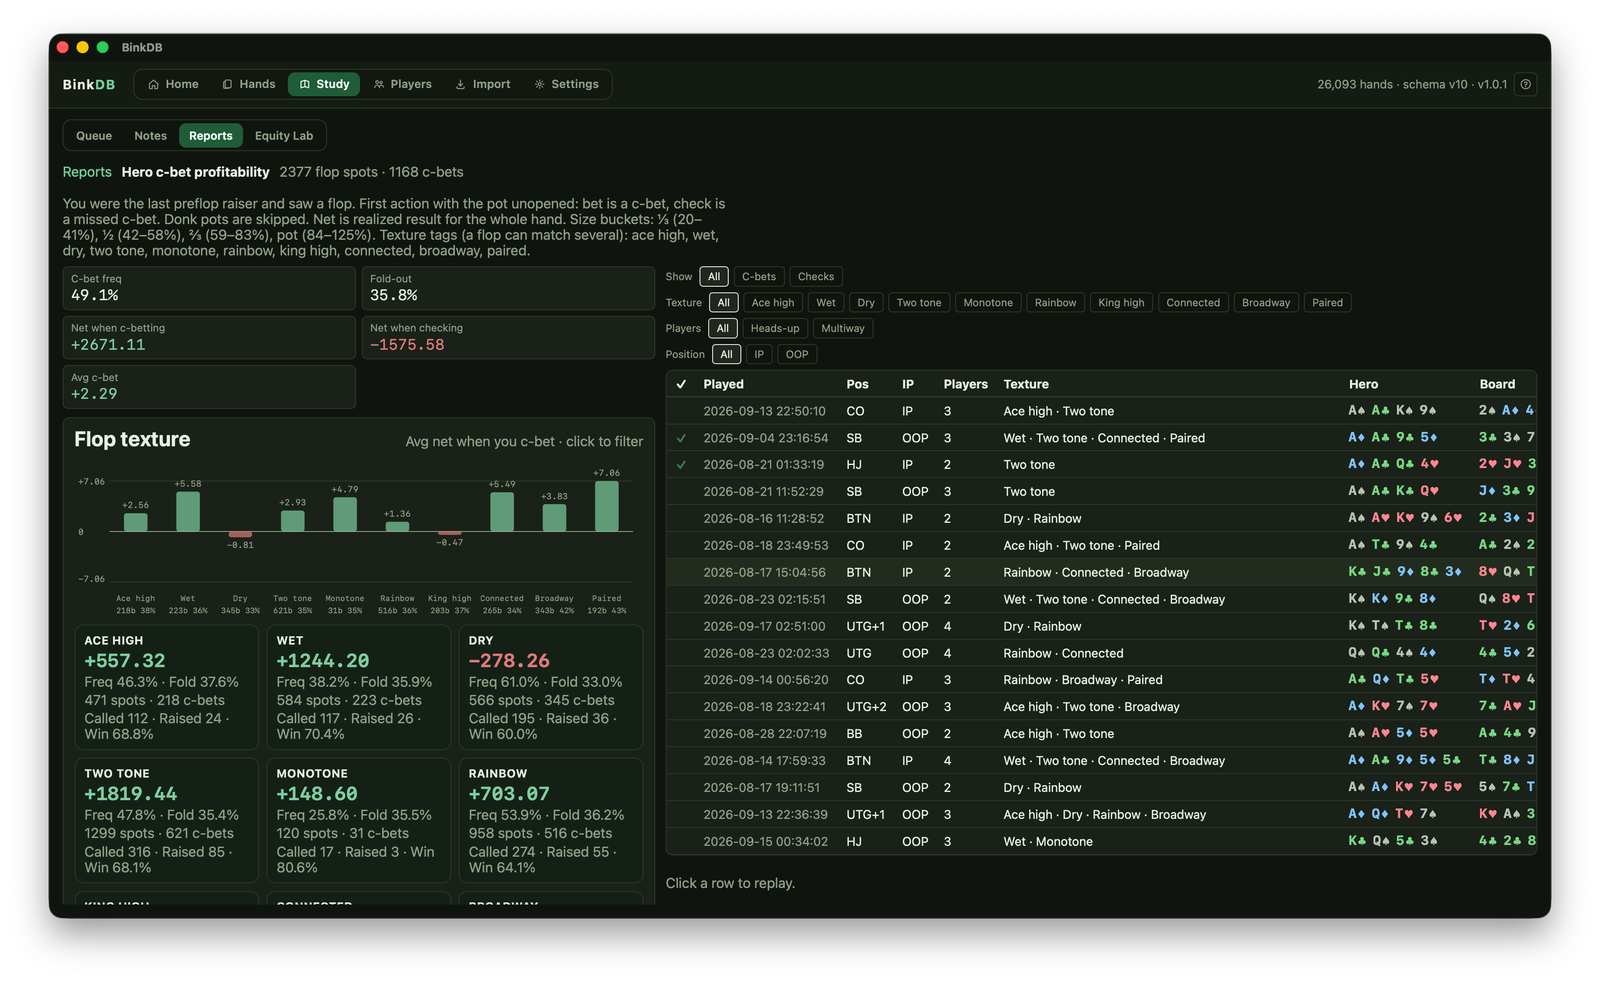Show only C-bets
Viewport: 1600px width, 983px height.
759,277
